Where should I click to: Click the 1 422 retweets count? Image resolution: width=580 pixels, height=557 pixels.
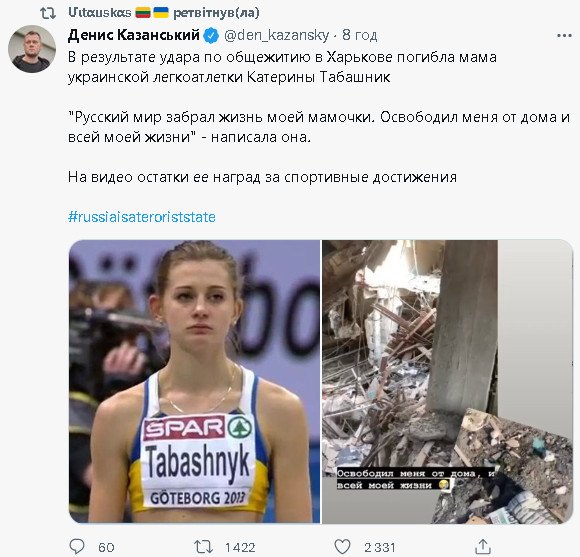pyautogui.click(x=240, y=547)
